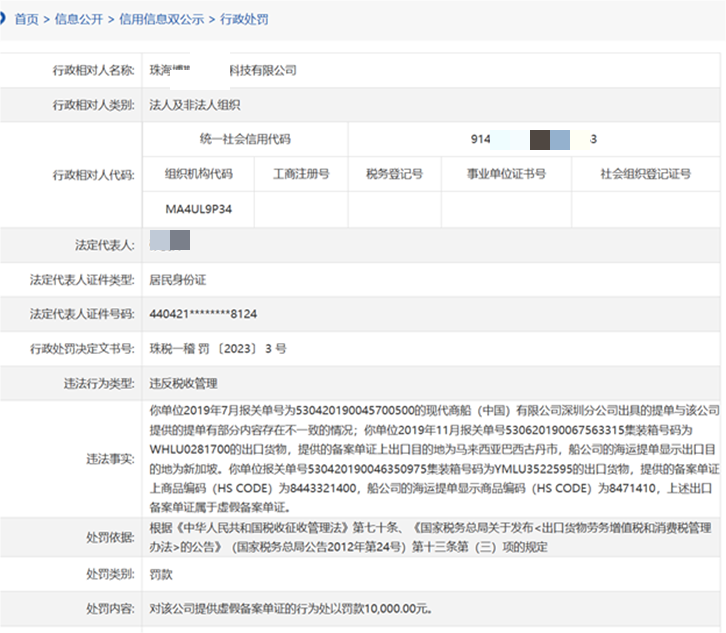
Task: Select masked ID number 440421********8124
Action: tap(203, 314)
